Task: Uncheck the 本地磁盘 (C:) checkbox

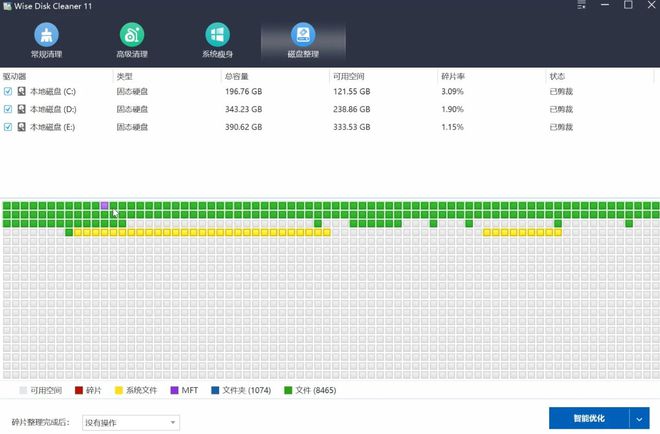Action: 8,92
